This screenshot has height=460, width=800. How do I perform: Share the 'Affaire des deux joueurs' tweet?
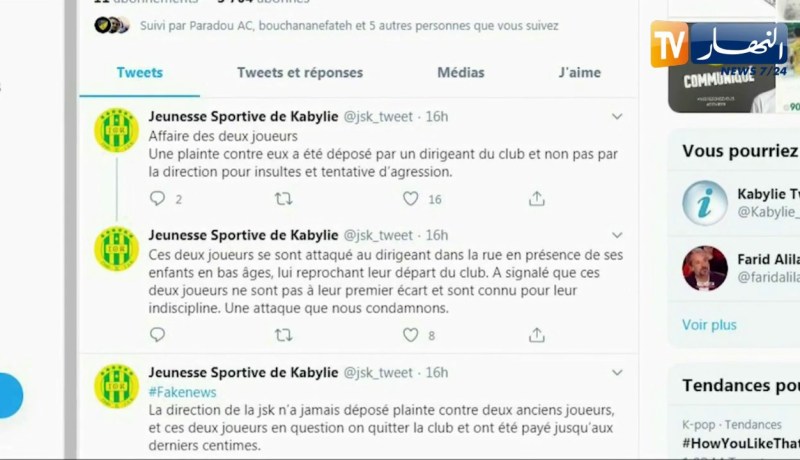click(x=537, y=198)
